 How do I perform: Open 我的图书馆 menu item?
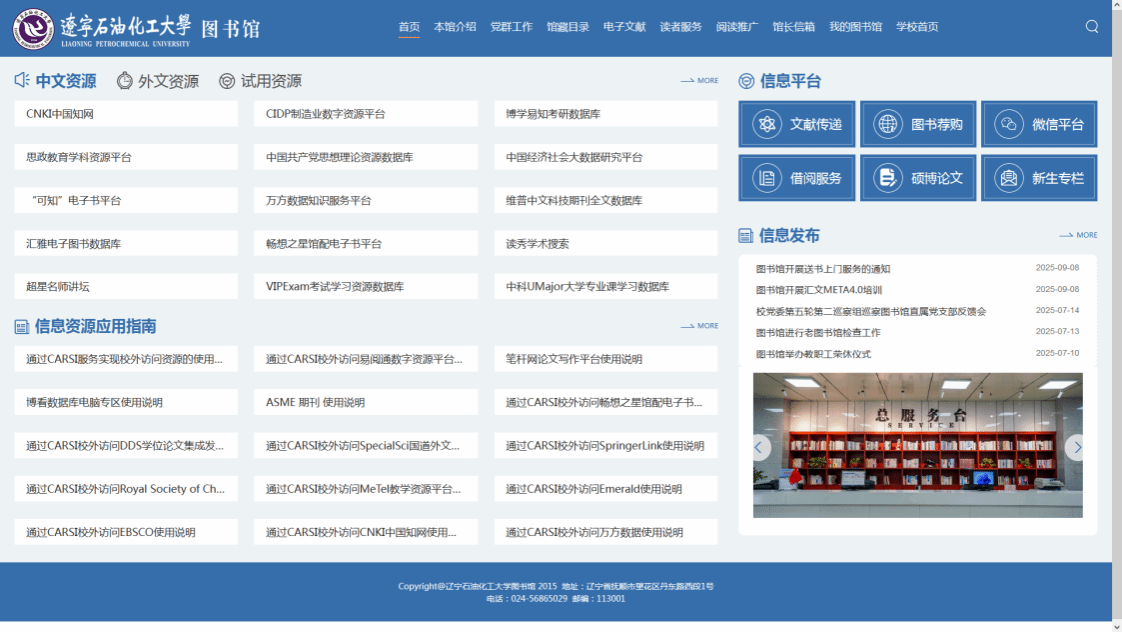[x=855, y=26]
